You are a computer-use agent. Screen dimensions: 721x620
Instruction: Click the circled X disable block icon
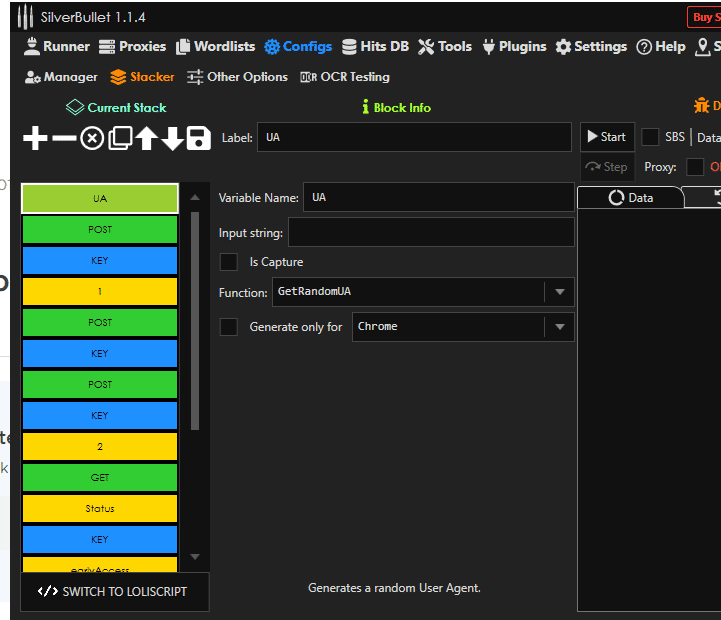92,138
